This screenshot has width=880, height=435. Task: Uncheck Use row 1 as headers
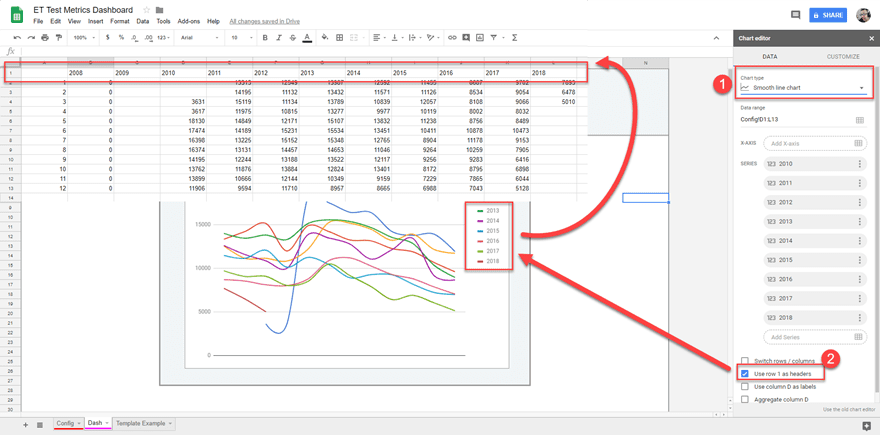pyautogui.click(x=745, y=374)
